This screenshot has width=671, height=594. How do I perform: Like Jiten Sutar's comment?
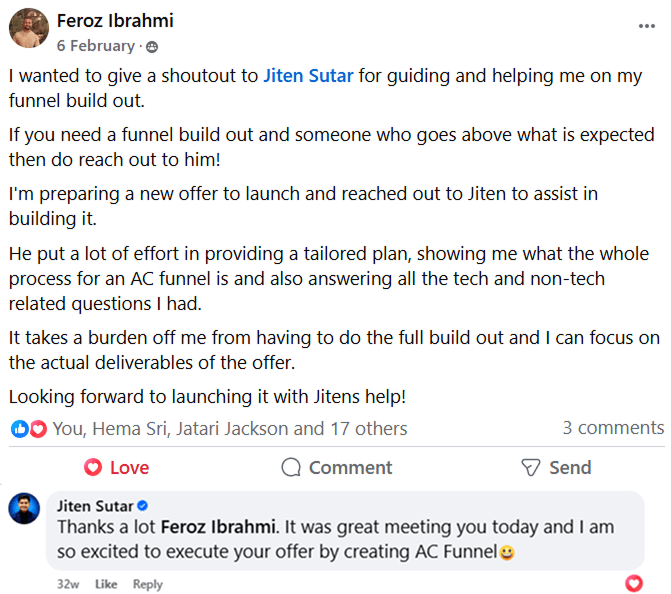(105, 584)
